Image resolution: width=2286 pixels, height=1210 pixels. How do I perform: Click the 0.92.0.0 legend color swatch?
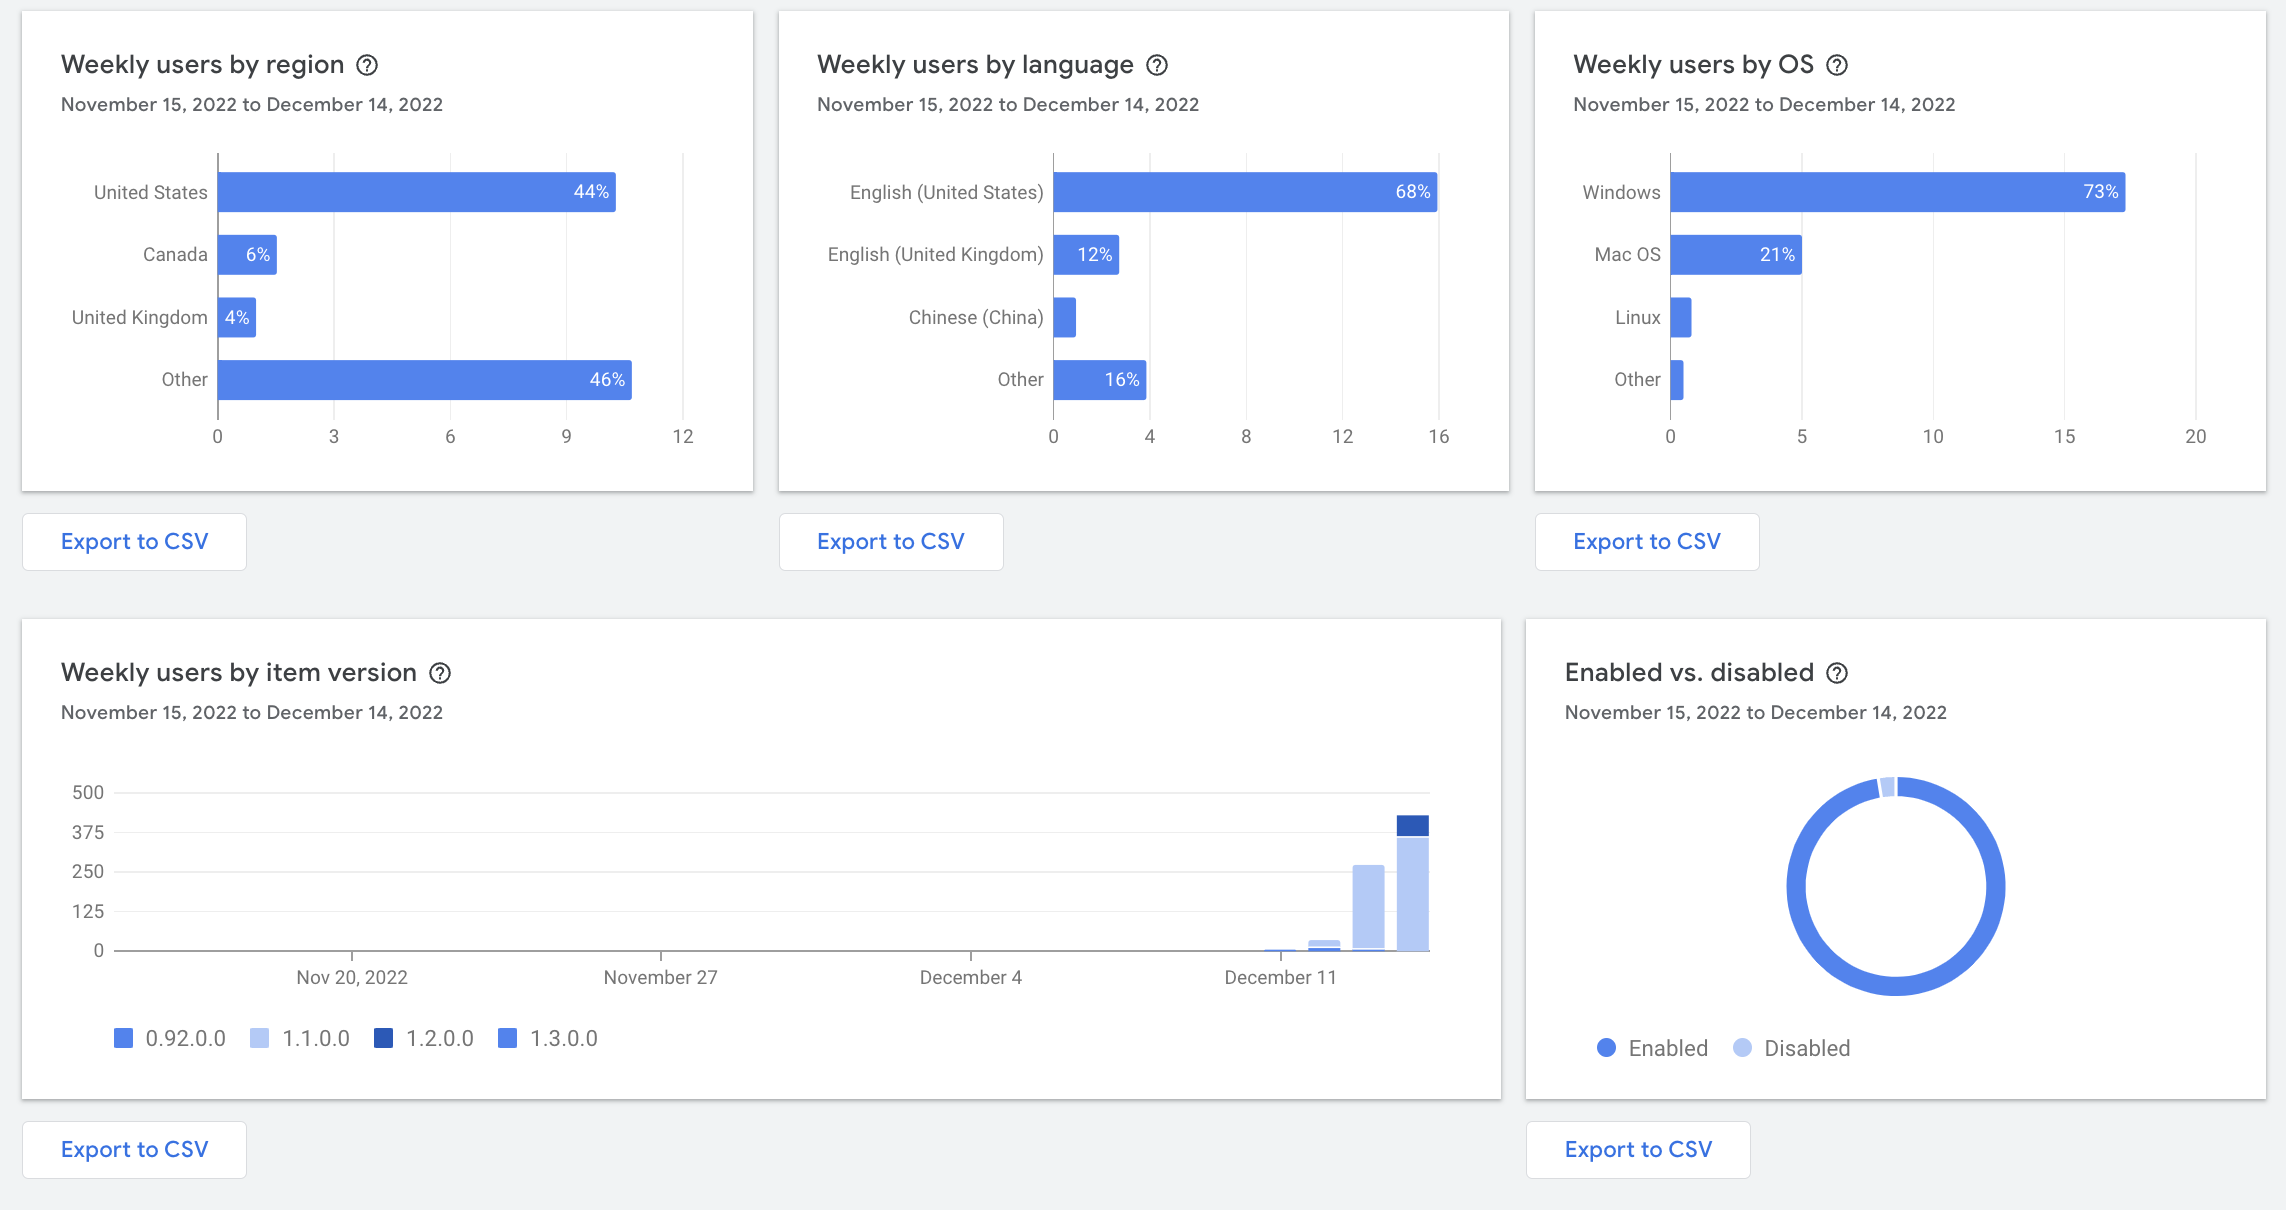pos(124,1038)
